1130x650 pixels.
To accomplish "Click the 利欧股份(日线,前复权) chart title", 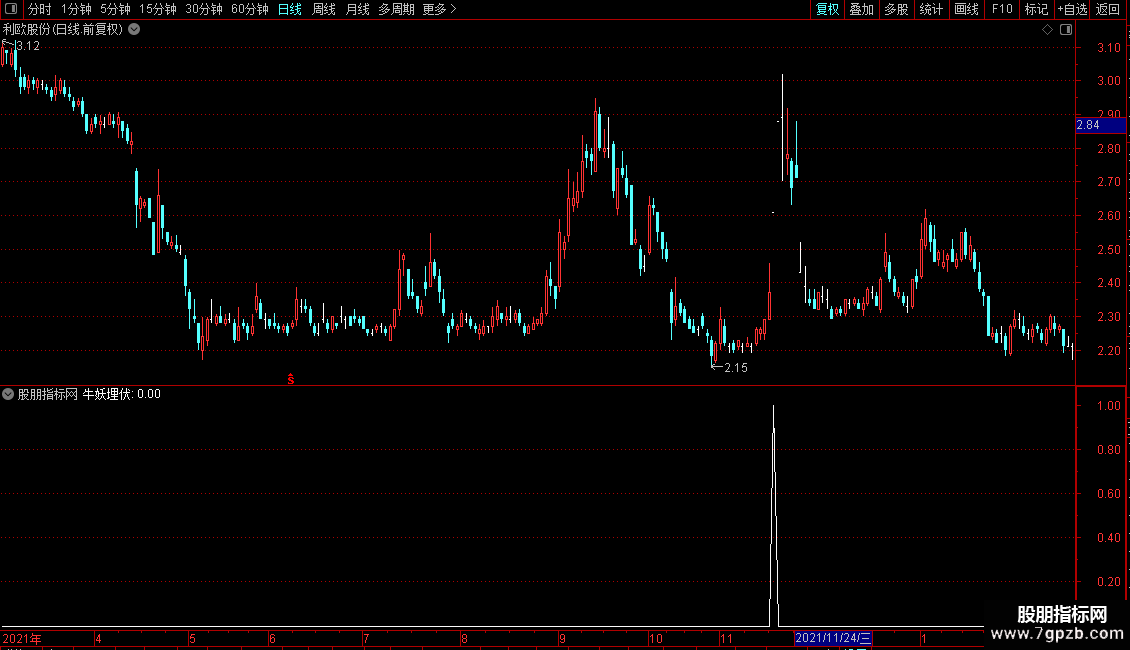I will point(63,30).
